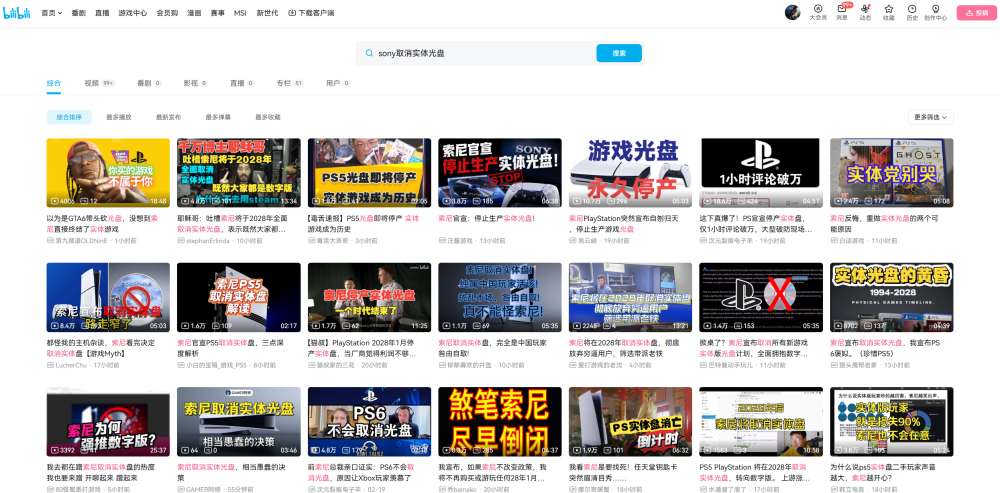This screenshot has height=493, width=1000.
Task: Open 赛事 in top navigation
Action: point(217,13)
